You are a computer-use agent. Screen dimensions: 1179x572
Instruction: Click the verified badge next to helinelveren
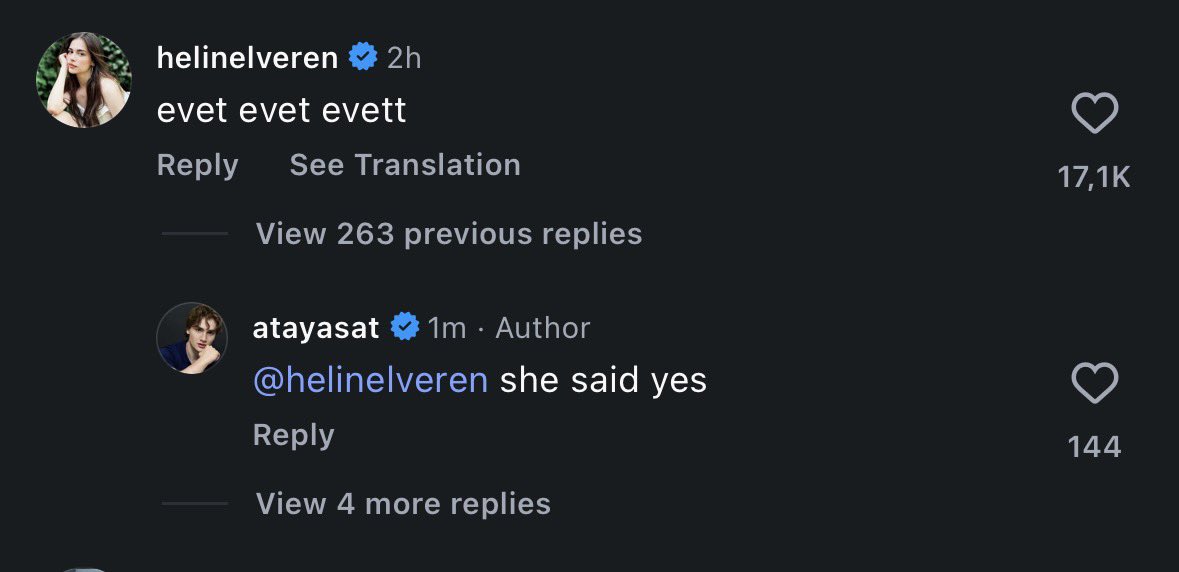tap(363, 57)
